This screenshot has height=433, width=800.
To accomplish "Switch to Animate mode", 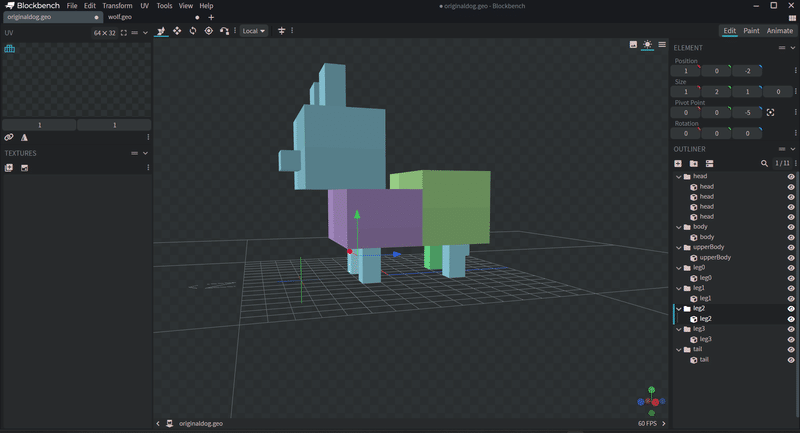I will (779, 31).
